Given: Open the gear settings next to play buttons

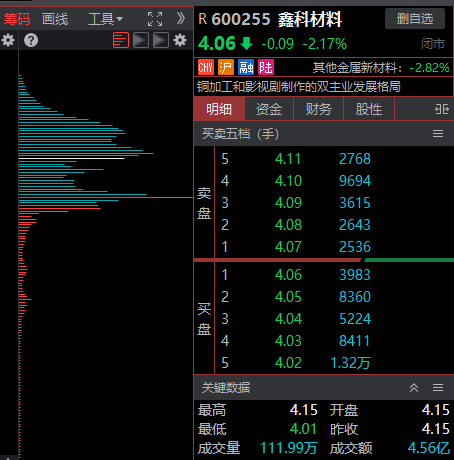Looking at the screenshot, I should click(x=180, y=40).
